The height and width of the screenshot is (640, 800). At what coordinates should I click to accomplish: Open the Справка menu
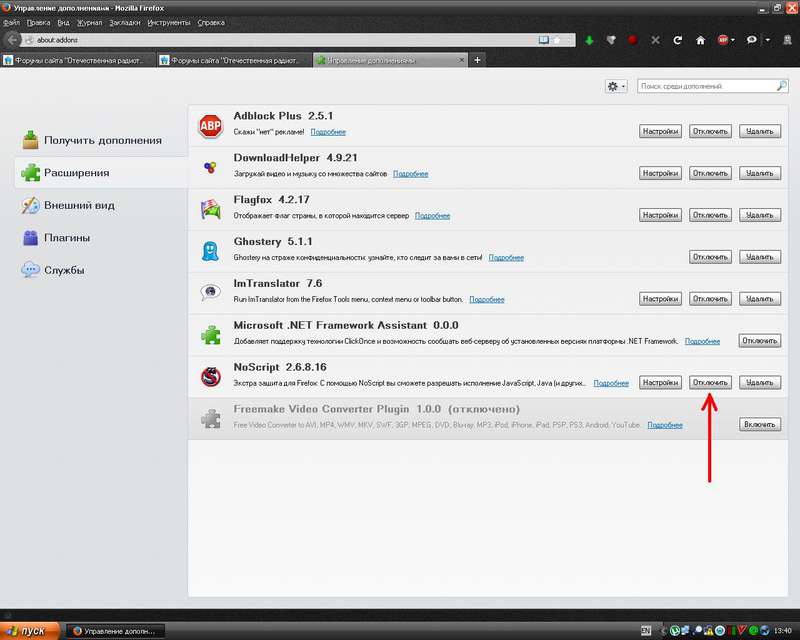[x=211, y=22]
